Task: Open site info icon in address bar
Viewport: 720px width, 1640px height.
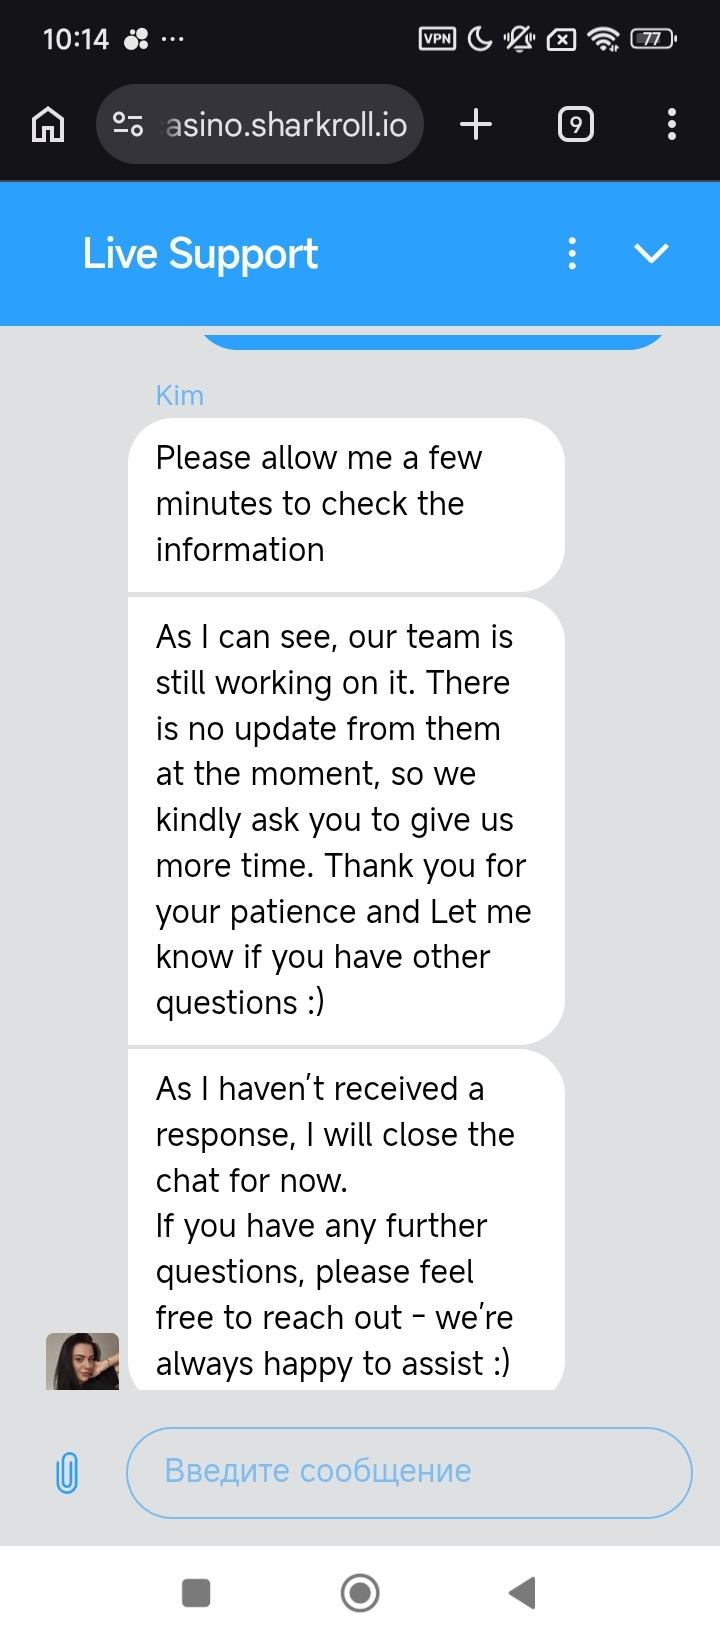Action: 128,125
